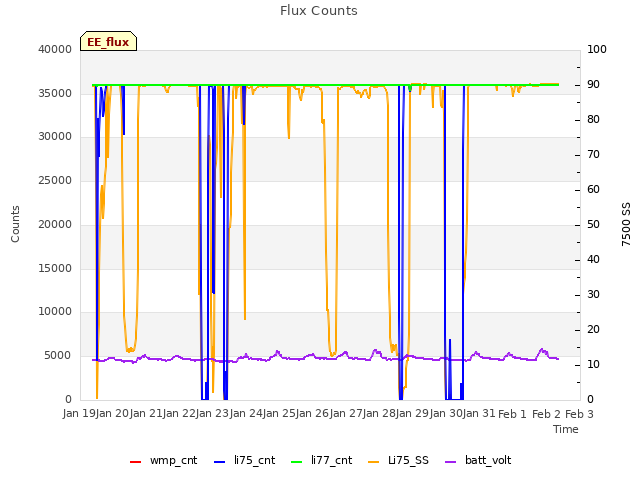Click the purple batt_volt legend swatch
Image resolution: width=640 pixels, height=480 pixels.
pyautogui.click(x=450, y=462)
